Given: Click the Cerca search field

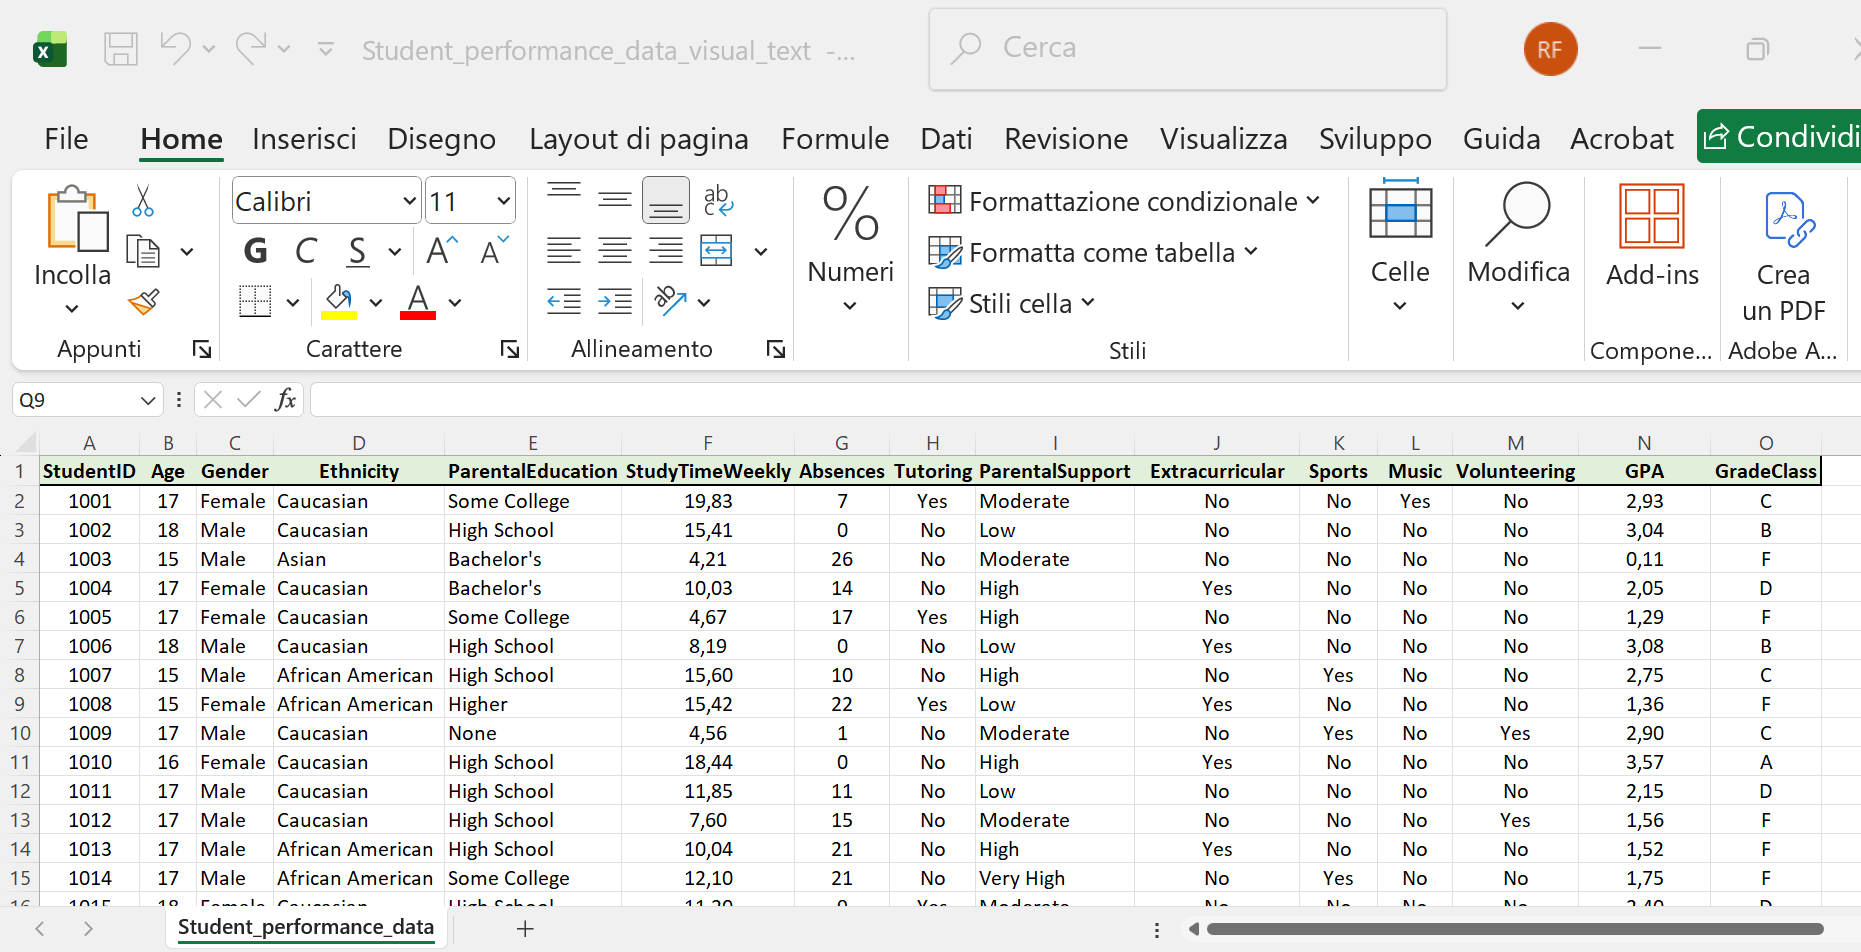Looking at the screenshot, I should tap(1186, 47).
